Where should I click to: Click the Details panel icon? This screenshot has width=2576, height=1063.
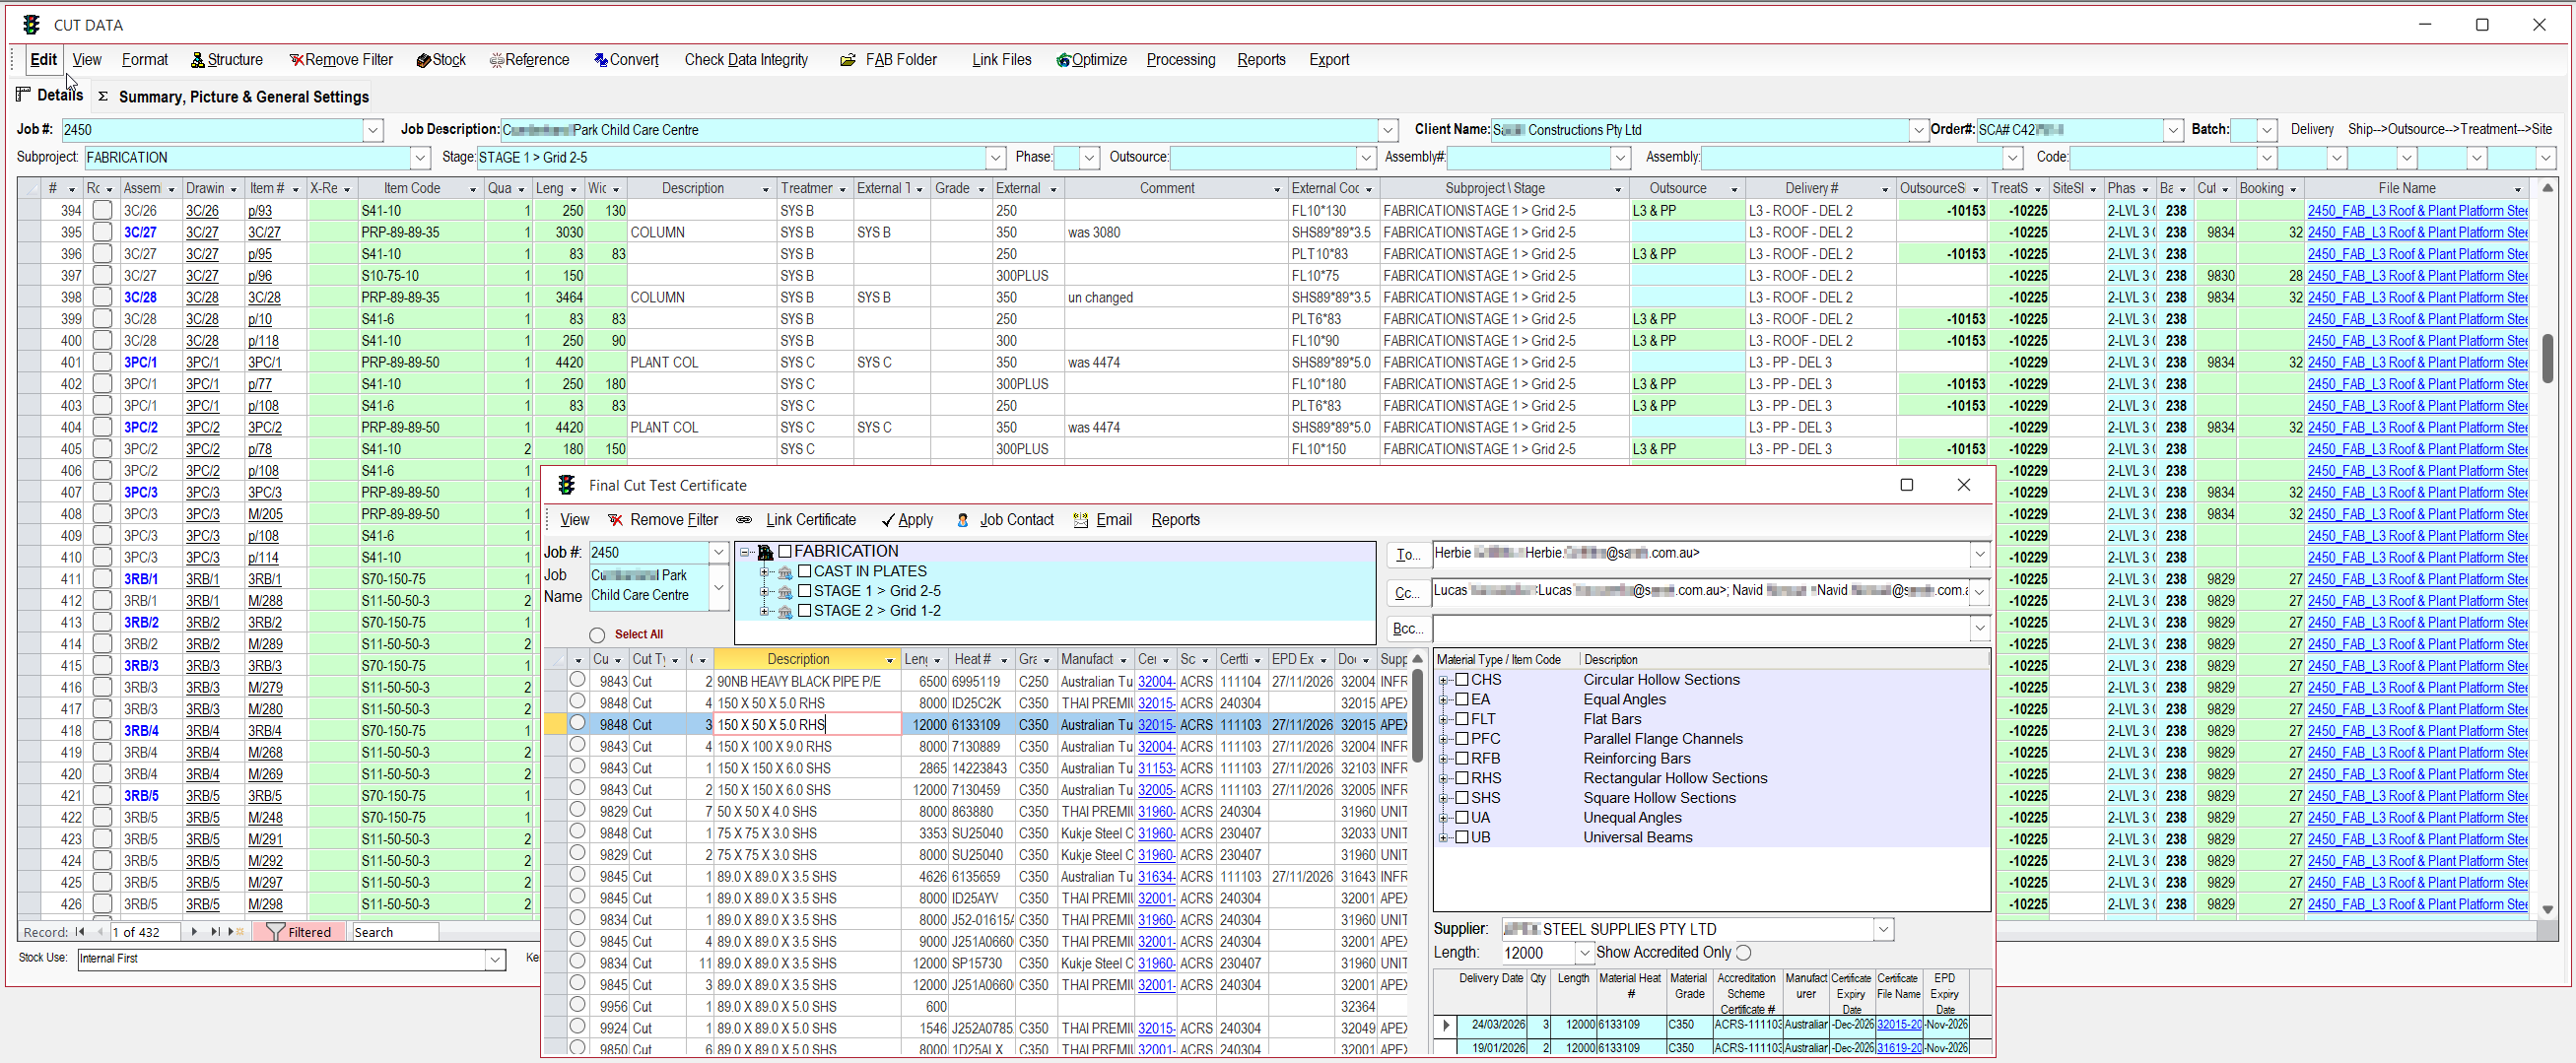coord(24,94)
